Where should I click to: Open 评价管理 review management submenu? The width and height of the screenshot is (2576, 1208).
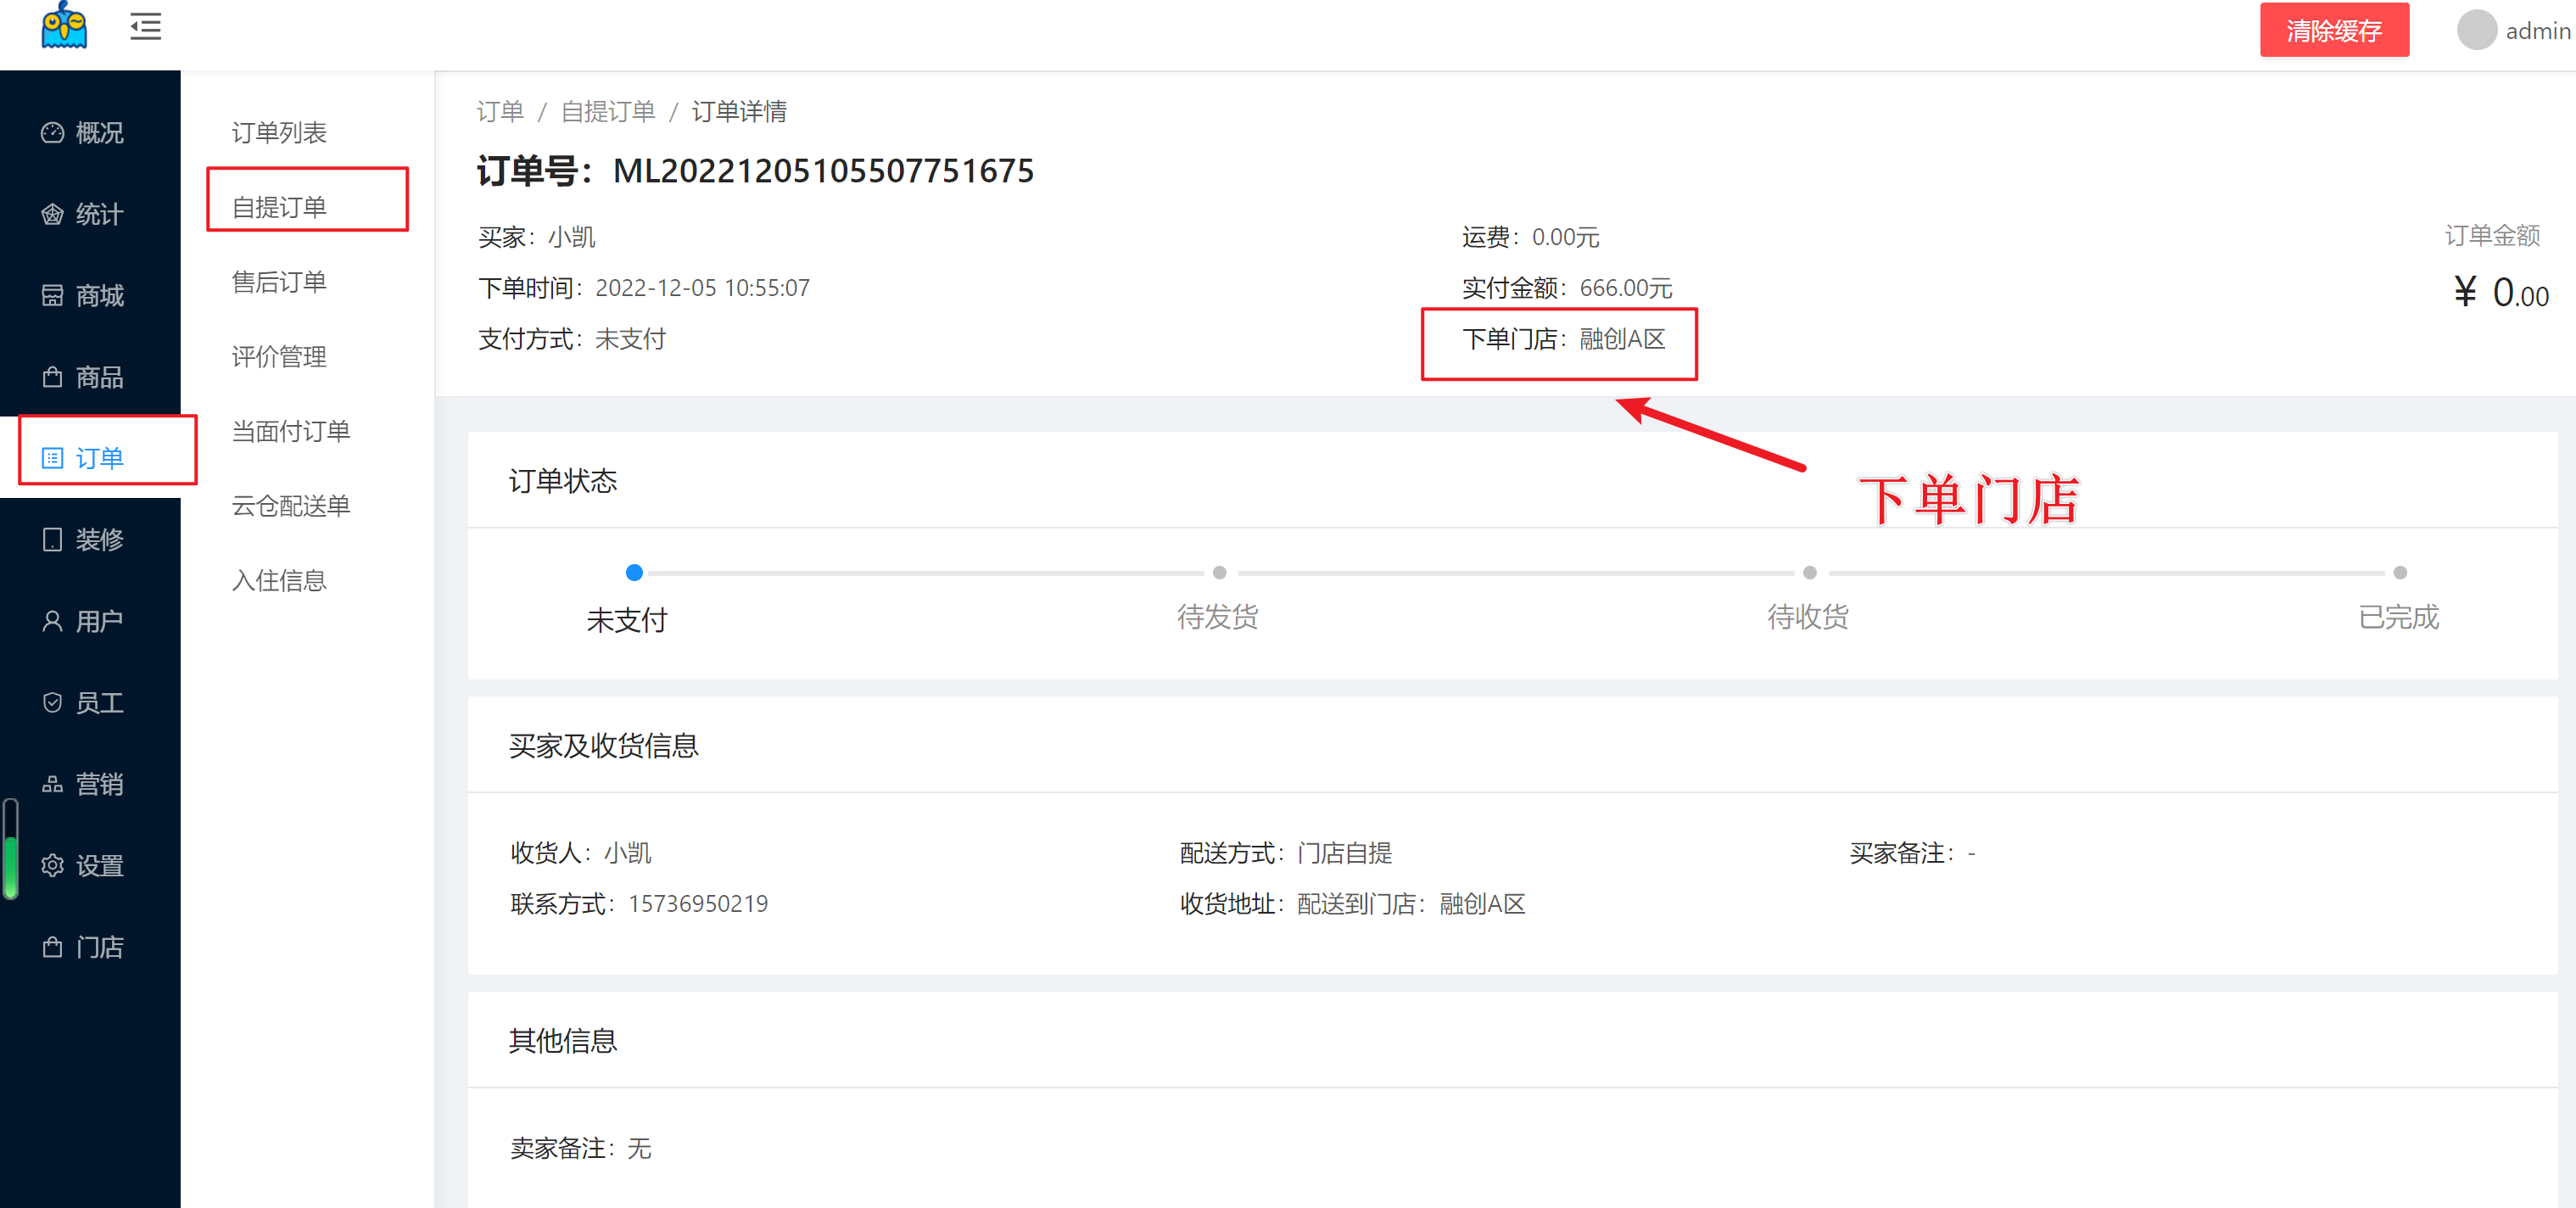[279, 357]
